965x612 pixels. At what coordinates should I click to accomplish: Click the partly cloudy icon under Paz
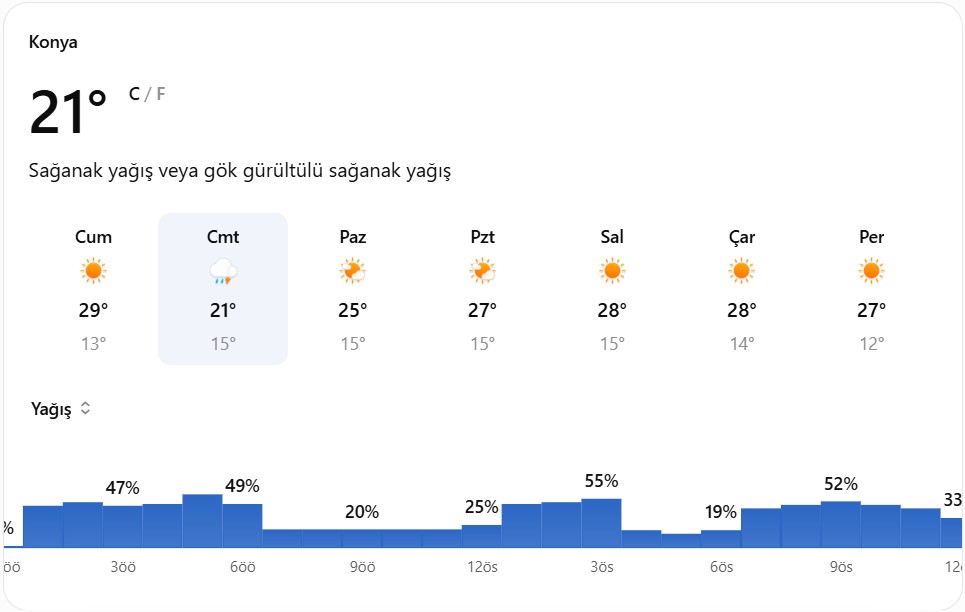[353, 271]
